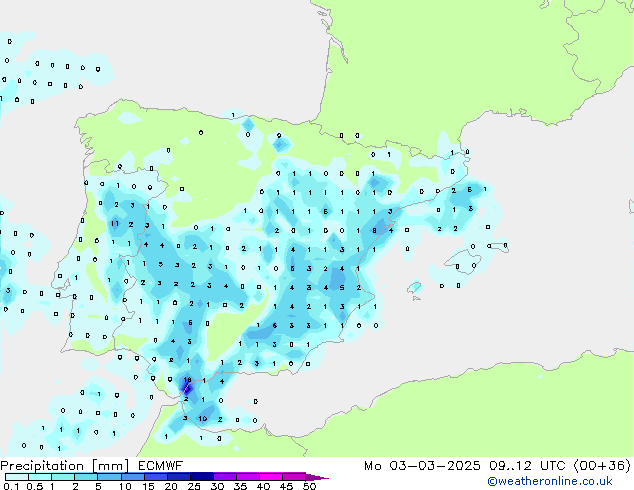Click the 2–5 mm legend color swatch
This screenshot has height=490, width=634.
pos(86,477)
